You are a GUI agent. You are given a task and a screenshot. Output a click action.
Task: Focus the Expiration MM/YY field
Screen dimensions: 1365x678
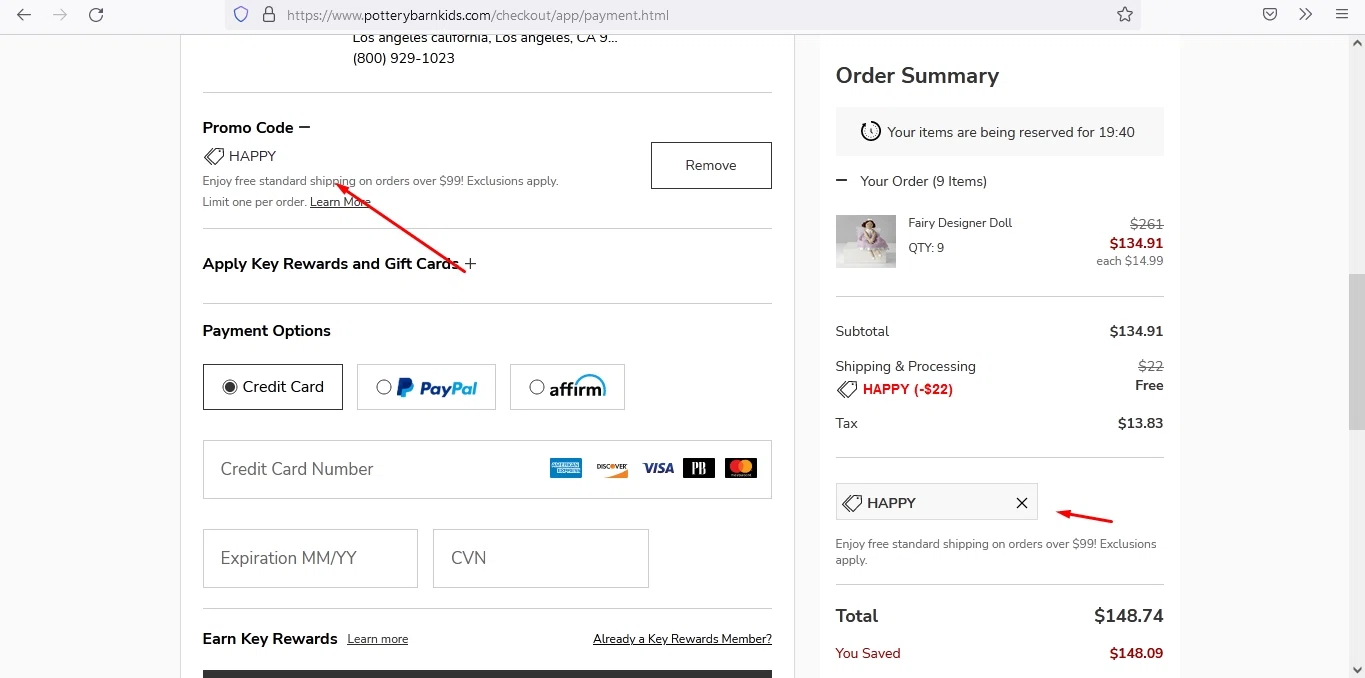click(x=310, y=558)
